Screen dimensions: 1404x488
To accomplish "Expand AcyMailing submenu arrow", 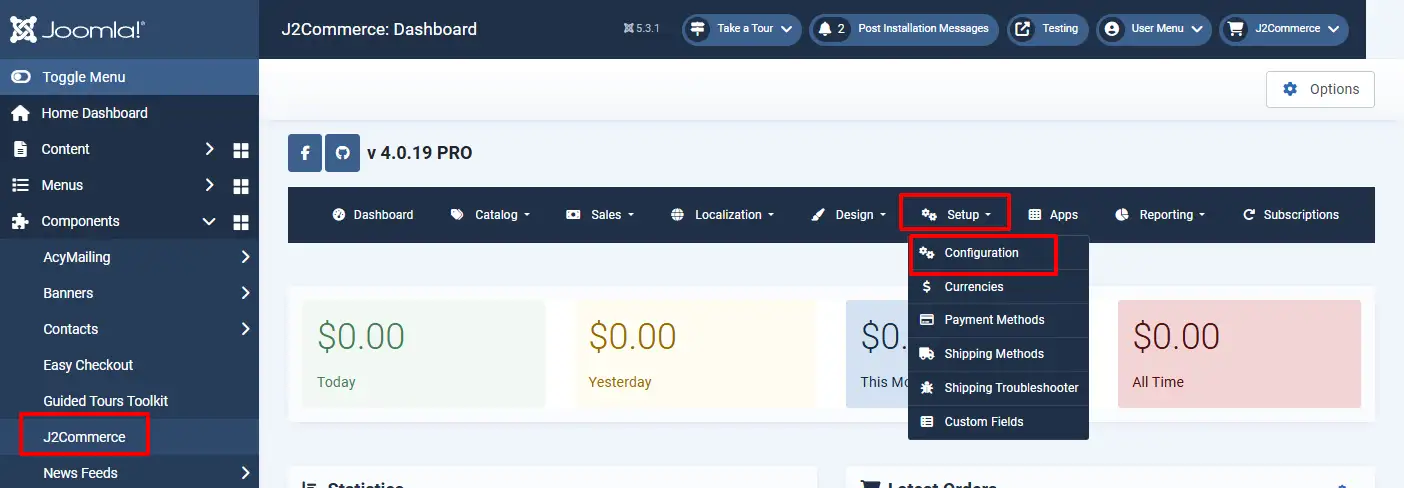I will click(x=245, y=257).
